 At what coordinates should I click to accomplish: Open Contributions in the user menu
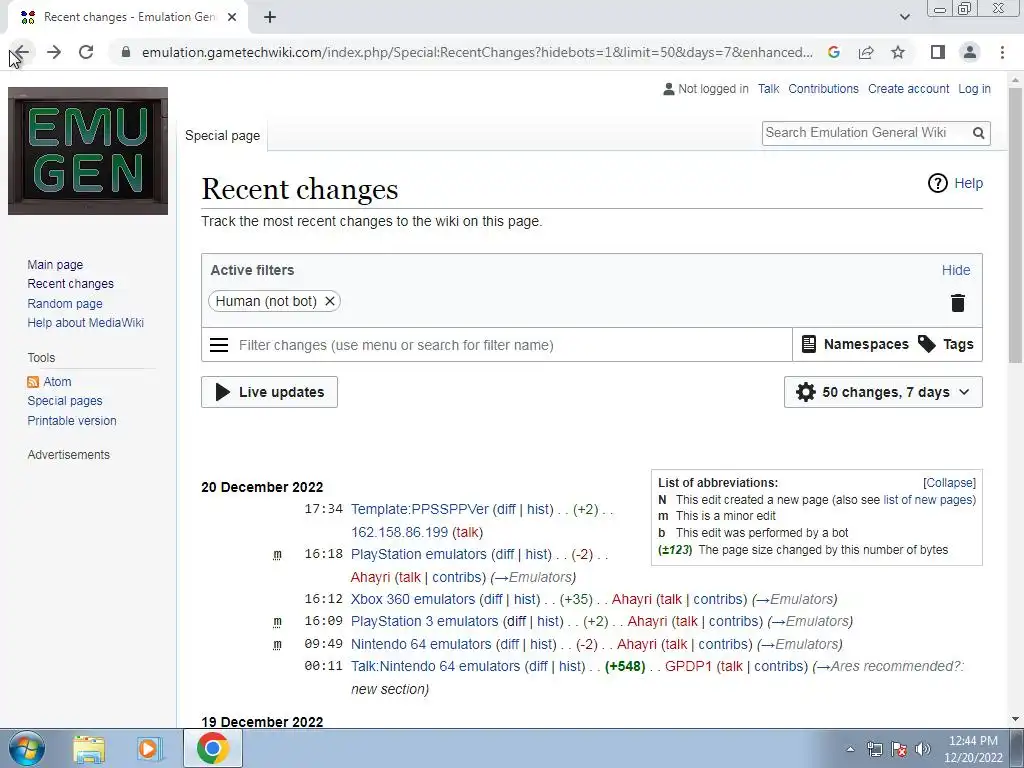(823, 89)
